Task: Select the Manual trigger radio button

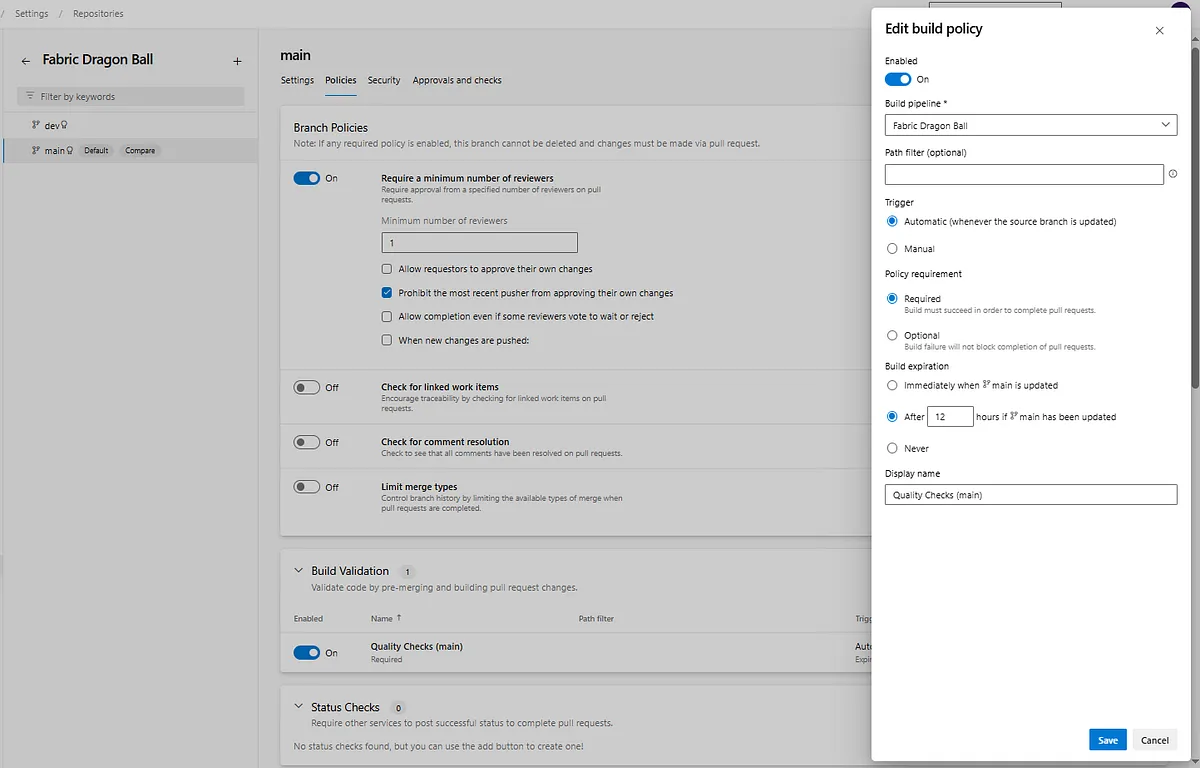Action: [892, 249]
